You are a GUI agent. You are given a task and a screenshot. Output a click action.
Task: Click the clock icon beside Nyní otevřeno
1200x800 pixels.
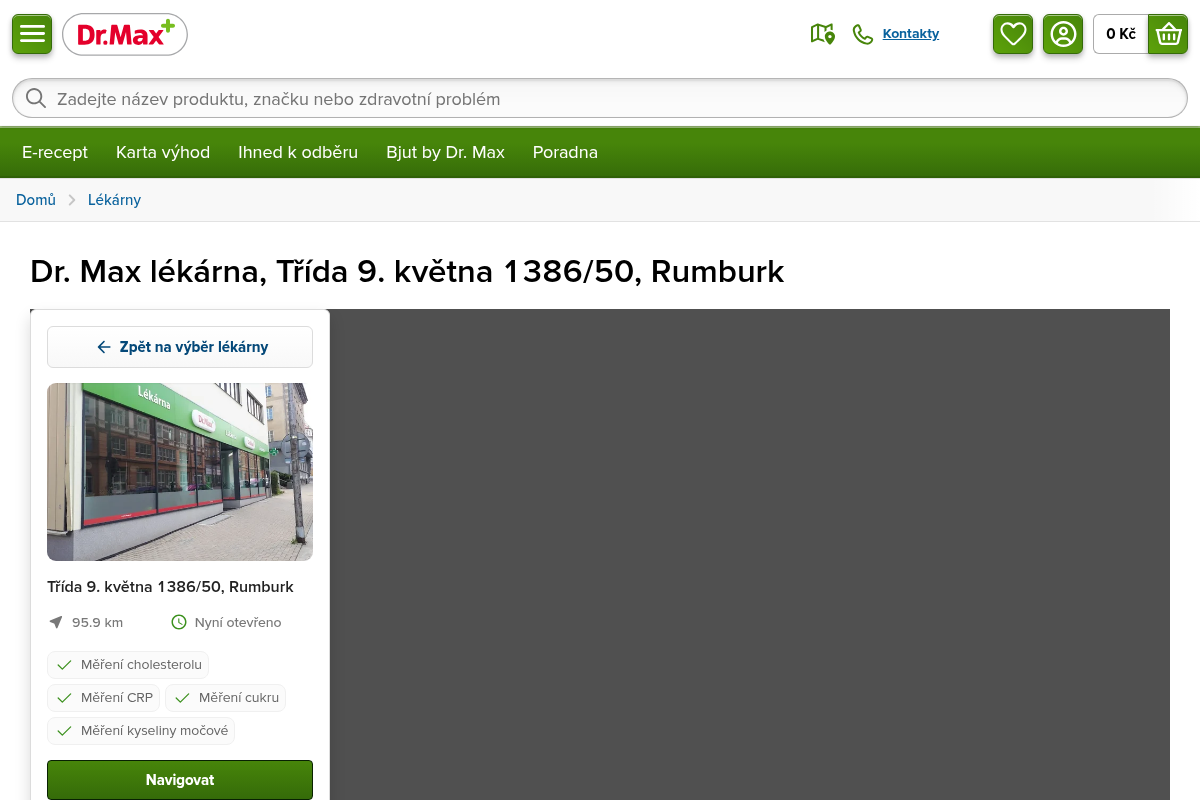point(179,622)
